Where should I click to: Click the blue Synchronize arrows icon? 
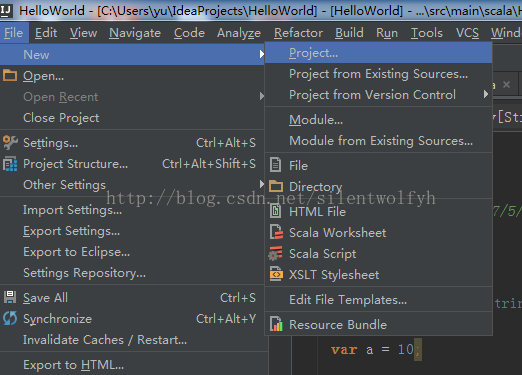(10, 318)
